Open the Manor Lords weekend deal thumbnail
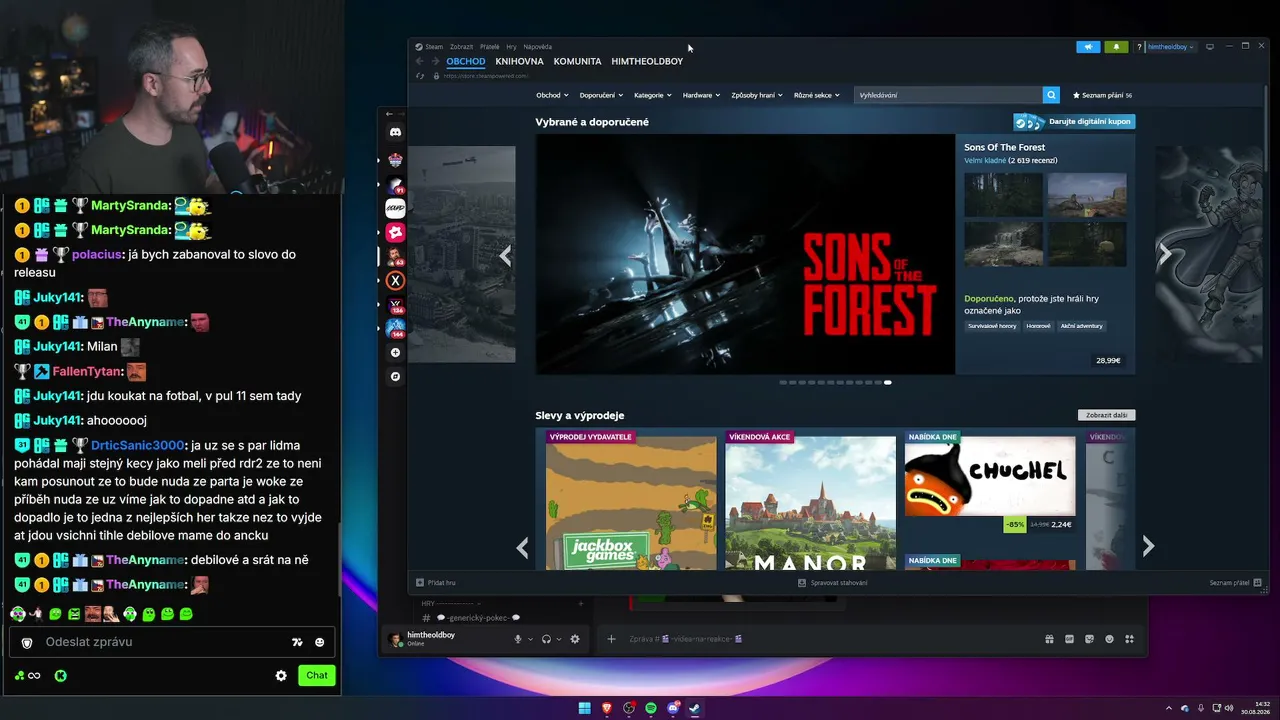Screen dimensions: 1280x720 (x=810, y=503)
